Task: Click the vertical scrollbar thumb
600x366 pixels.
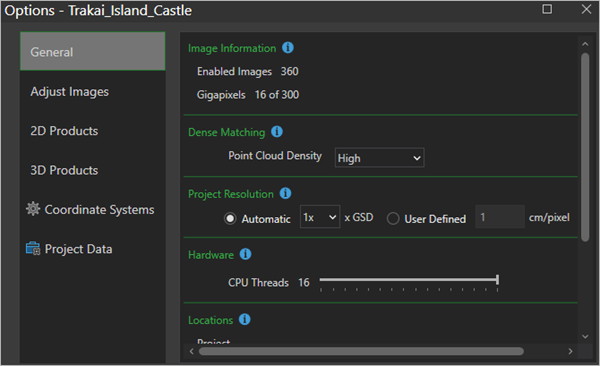Action: pyautogui.click(x=585, y=147)
